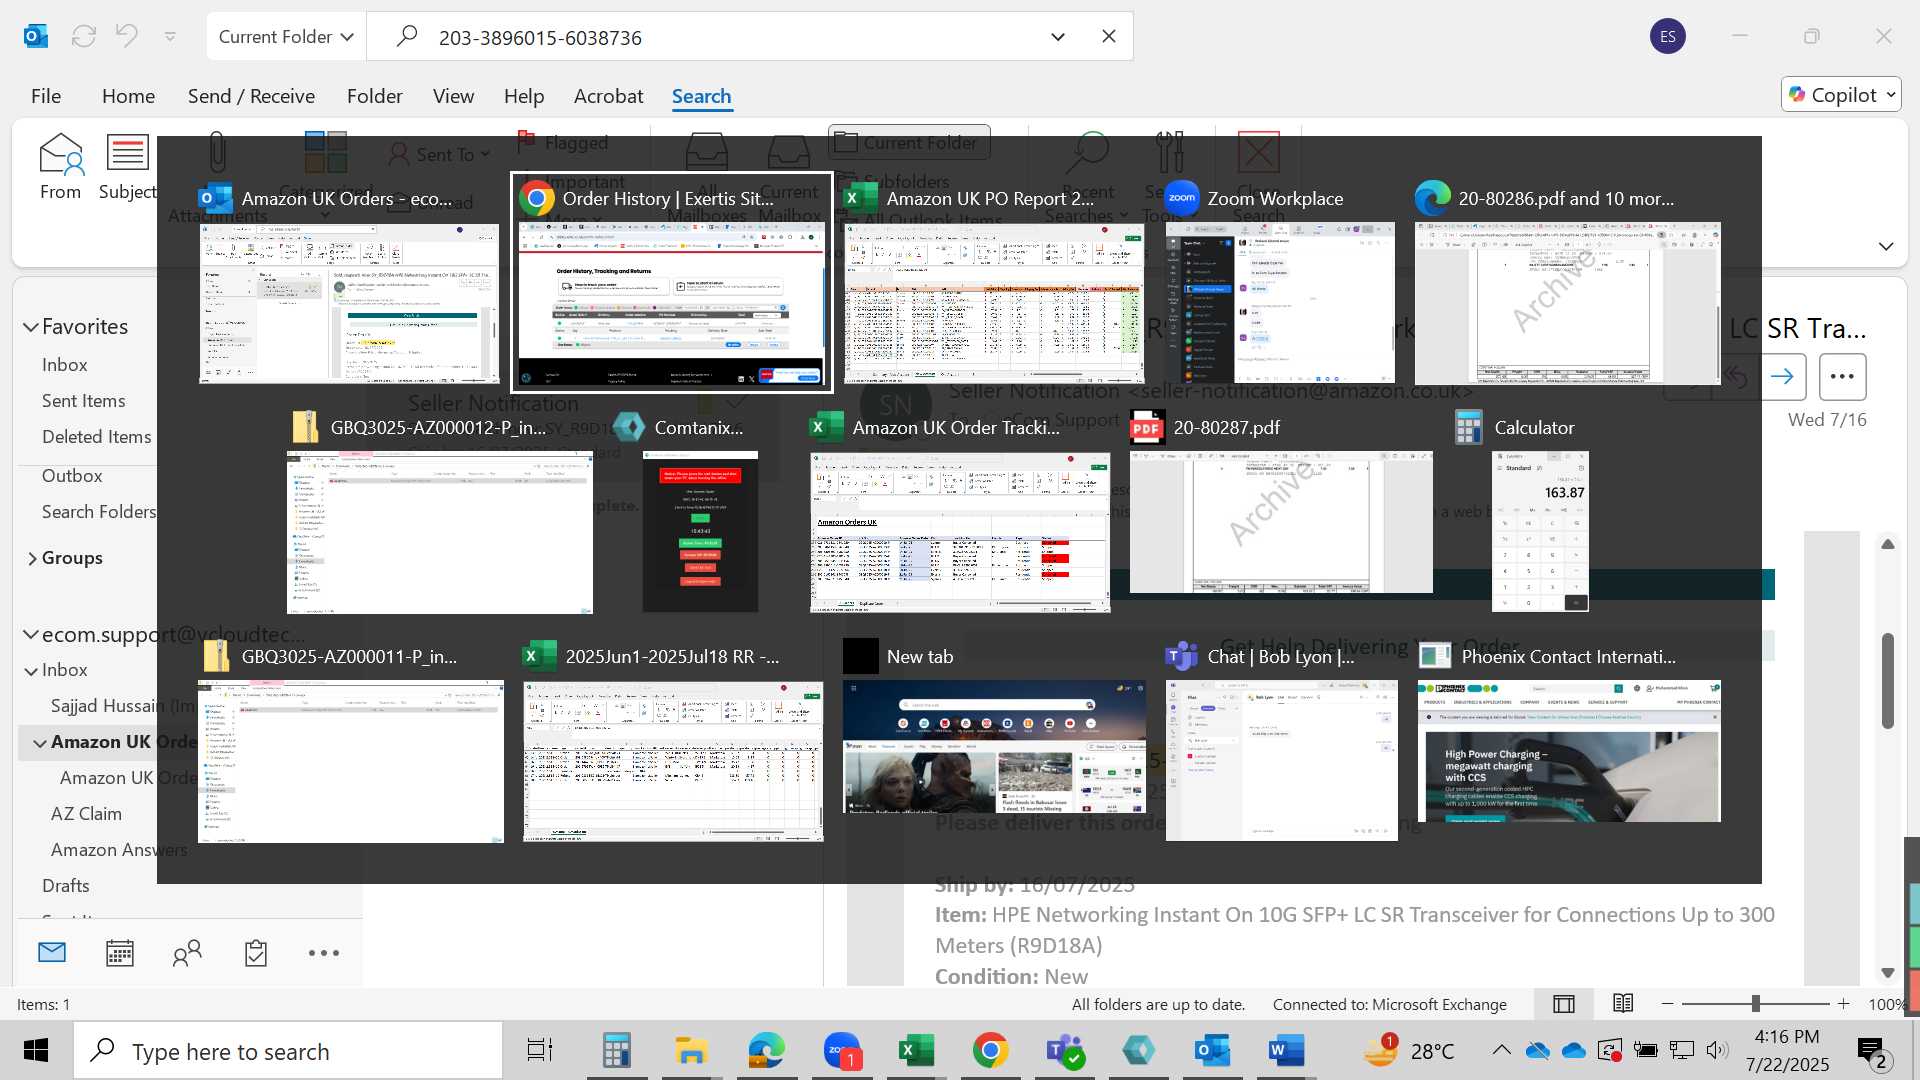Screen dimensions: 1920x1080
Task: Open the Current Folder search scope dropdown
Action: pos(286,37)
